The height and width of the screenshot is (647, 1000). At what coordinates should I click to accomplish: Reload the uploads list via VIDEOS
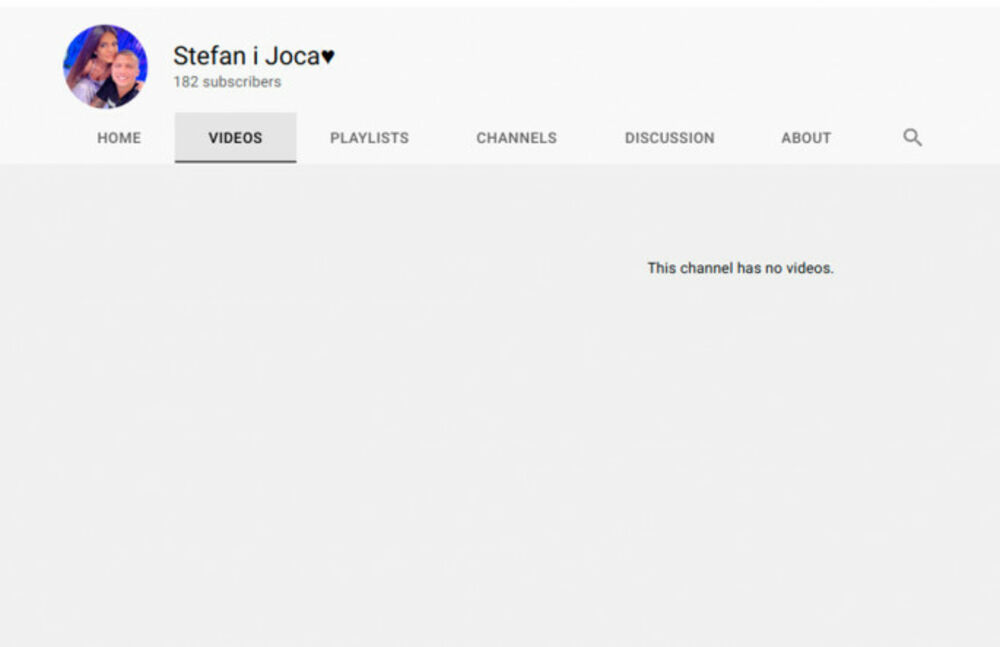(235, 138)
